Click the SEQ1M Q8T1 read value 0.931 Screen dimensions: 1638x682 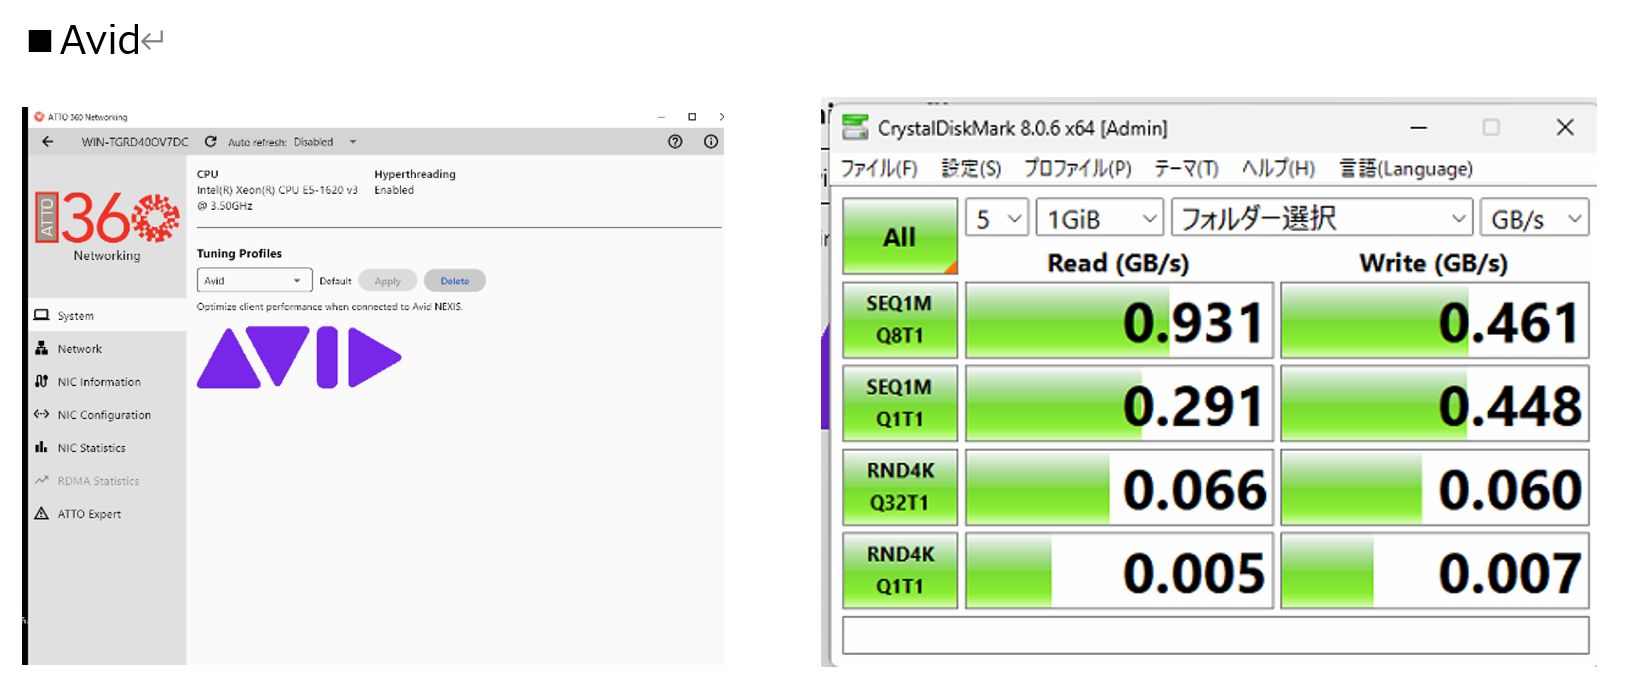(1119, 320)
